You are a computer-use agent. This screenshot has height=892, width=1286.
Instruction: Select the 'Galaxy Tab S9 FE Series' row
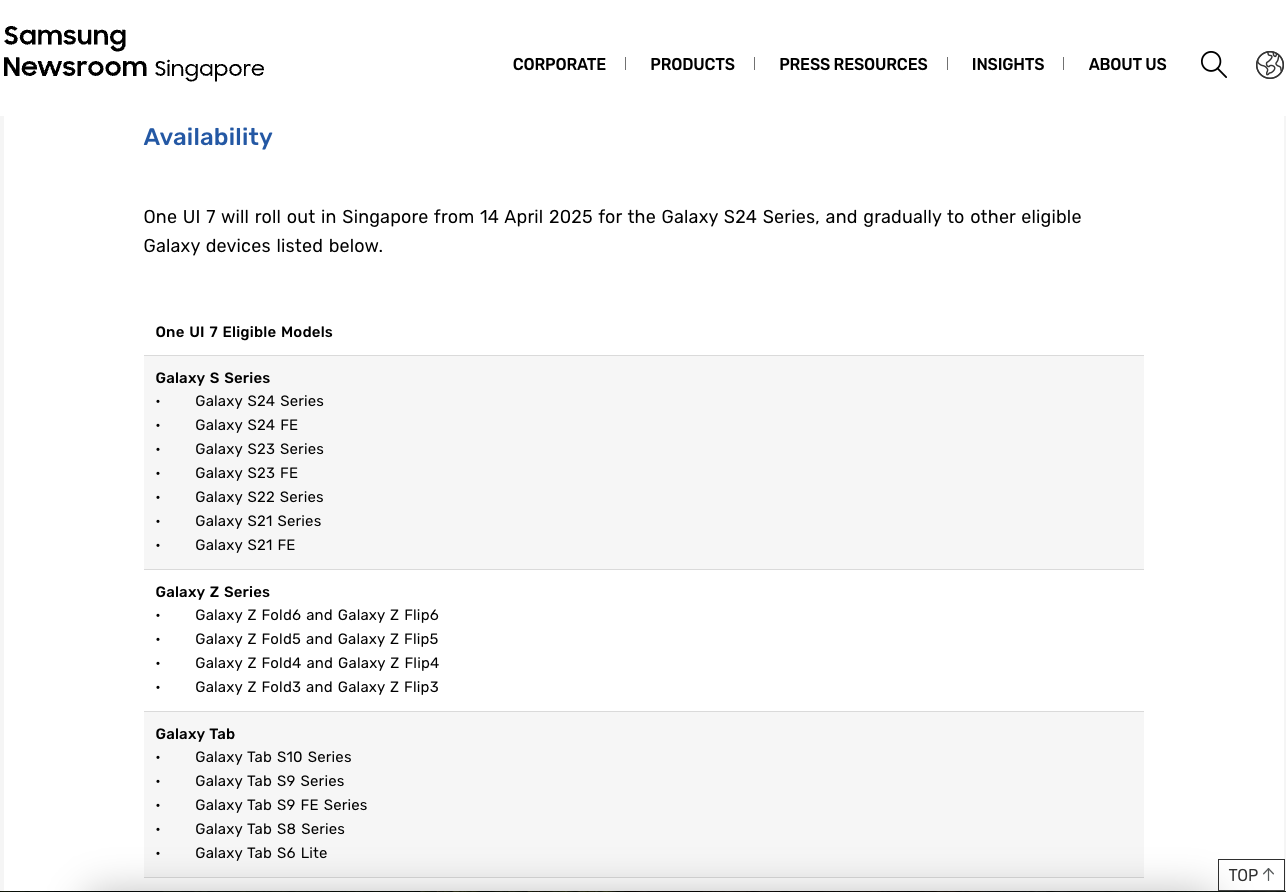[281, 805]
